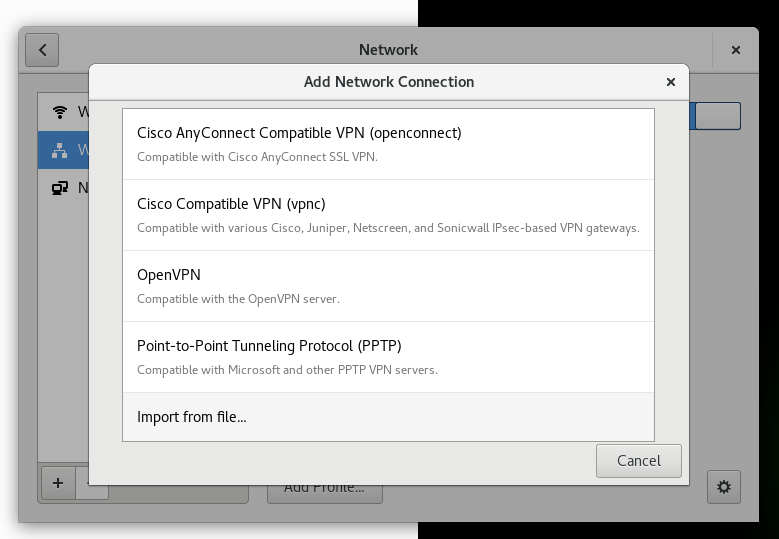Image resolution: width=779 pixels, height=539 pixels.
Task: Choose OpenVPN connection type
Action: point(389,286)
